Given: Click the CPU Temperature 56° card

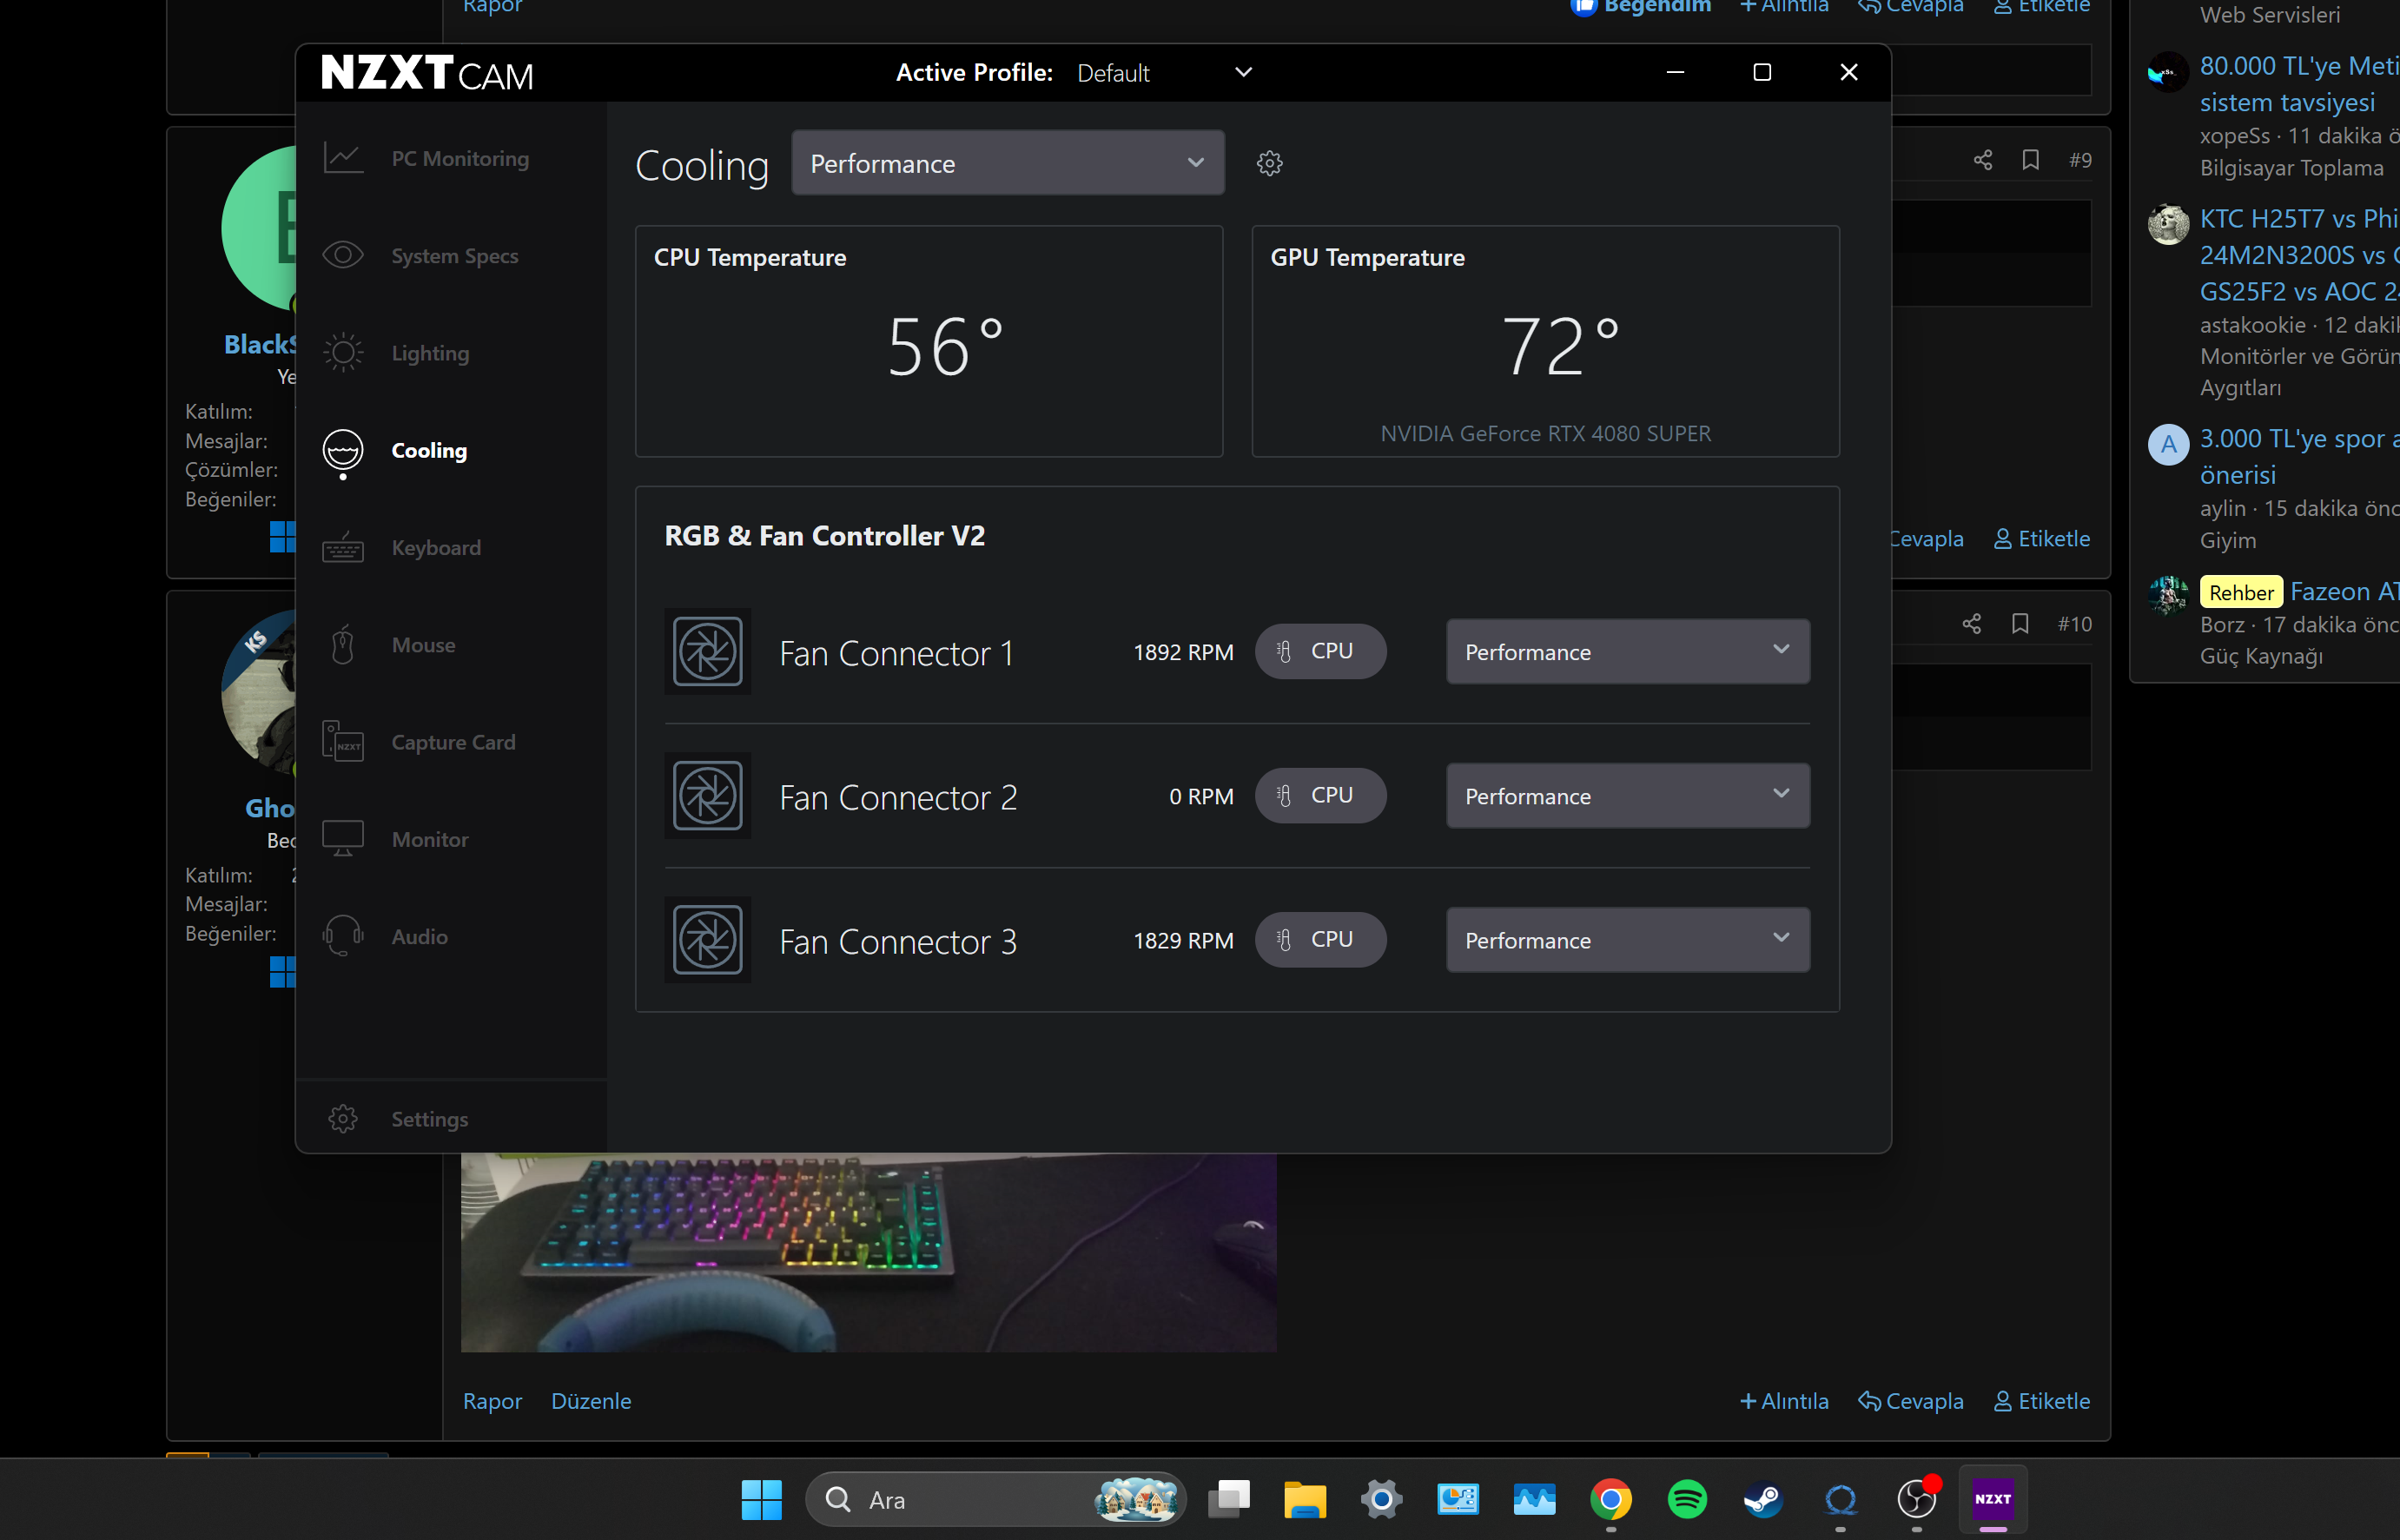Looking at the screenshot, I should pyautogui.click(x=928, y=341).
